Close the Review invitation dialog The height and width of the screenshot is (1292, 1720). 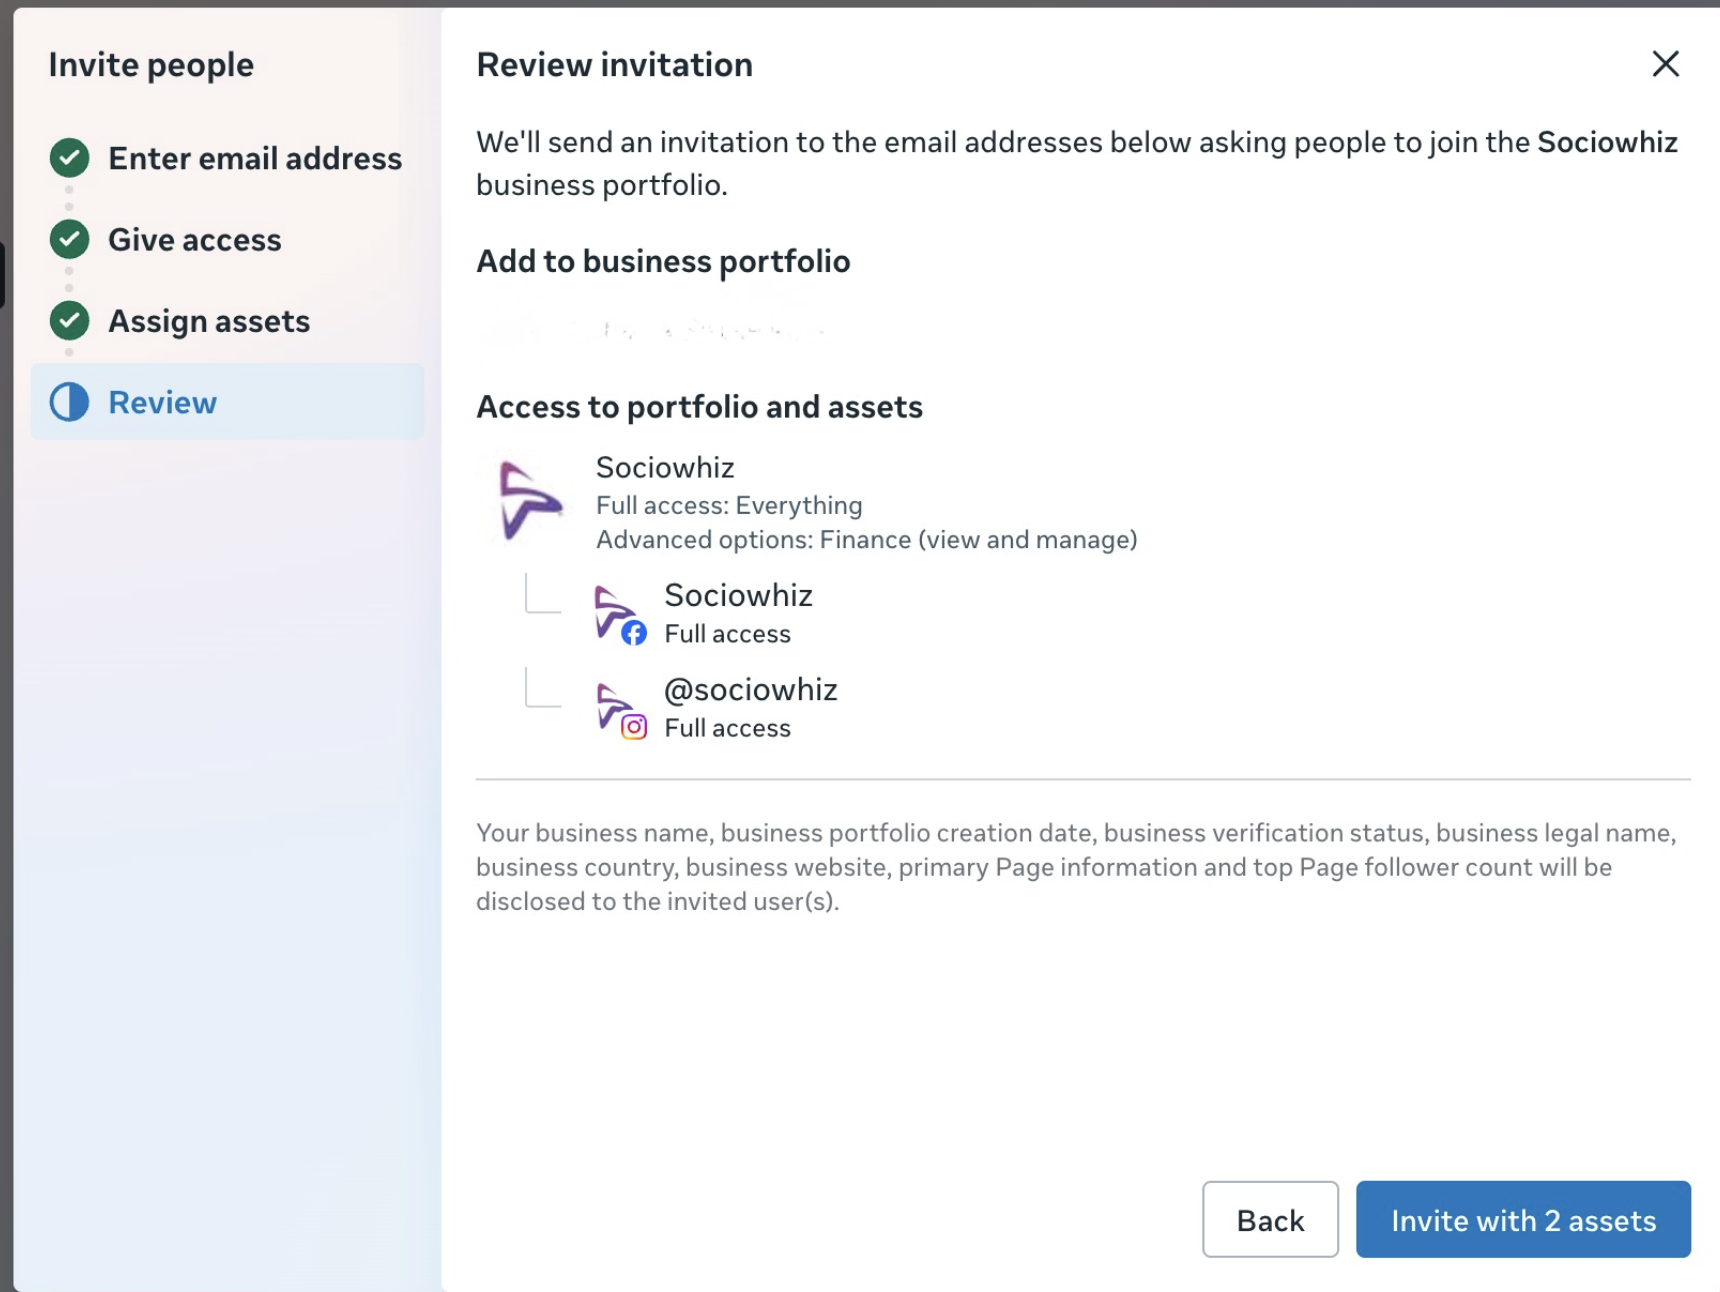(1665, 64)
